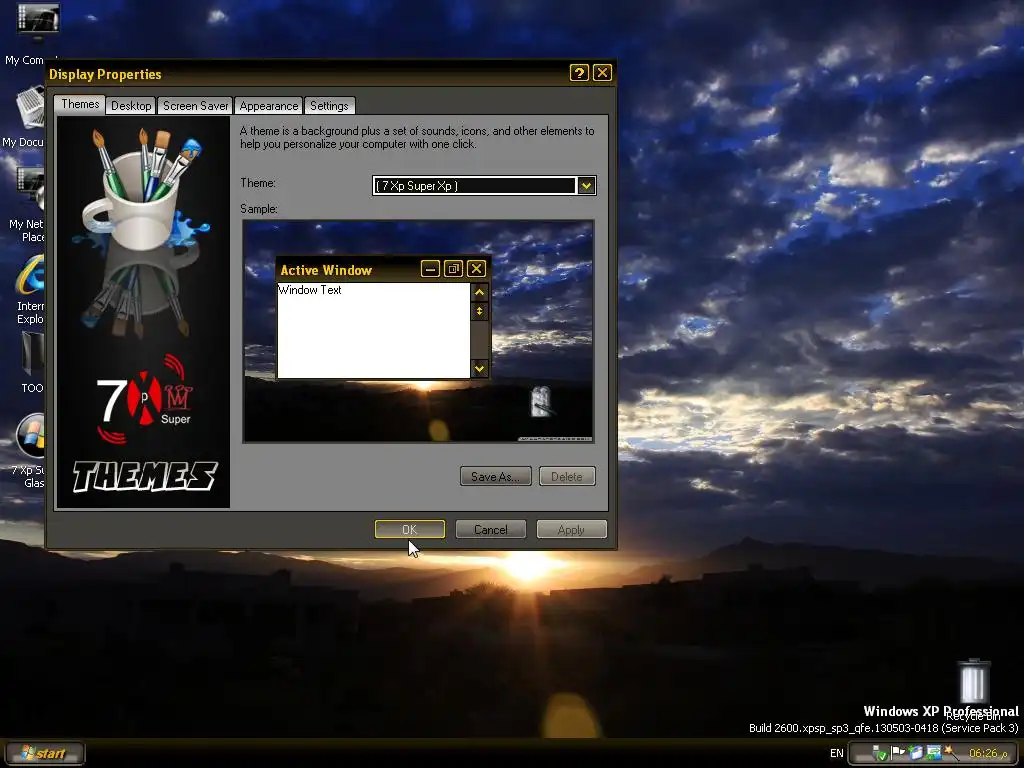Click the network monitor tray icon

click(933, 753)
